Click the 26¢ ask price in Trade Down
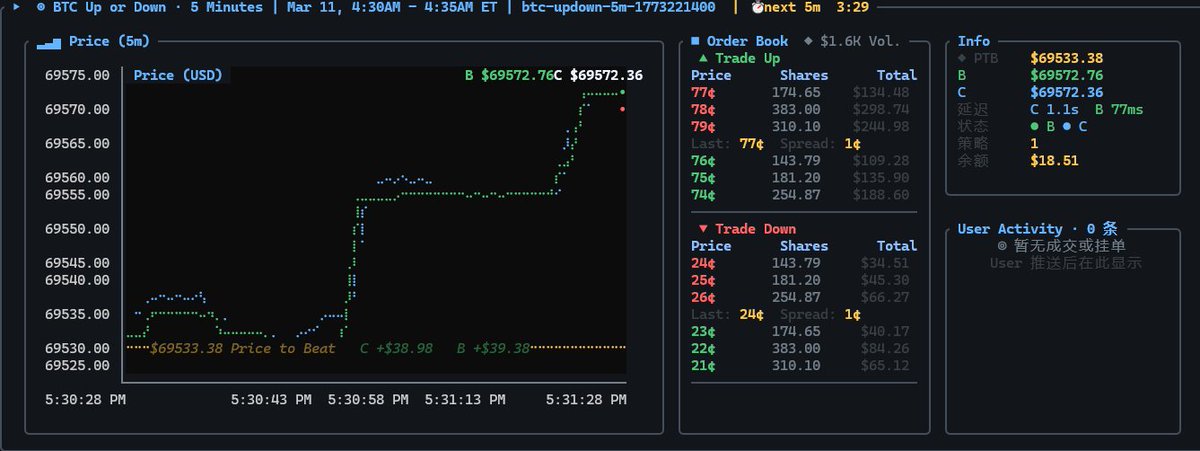The width and height of the screenshot is (1200, 451). (x=703, y=297)
